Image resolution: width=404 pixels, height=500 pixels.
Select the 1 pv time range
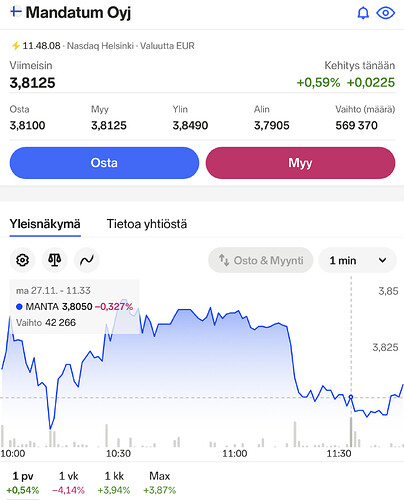pos(23,483)
